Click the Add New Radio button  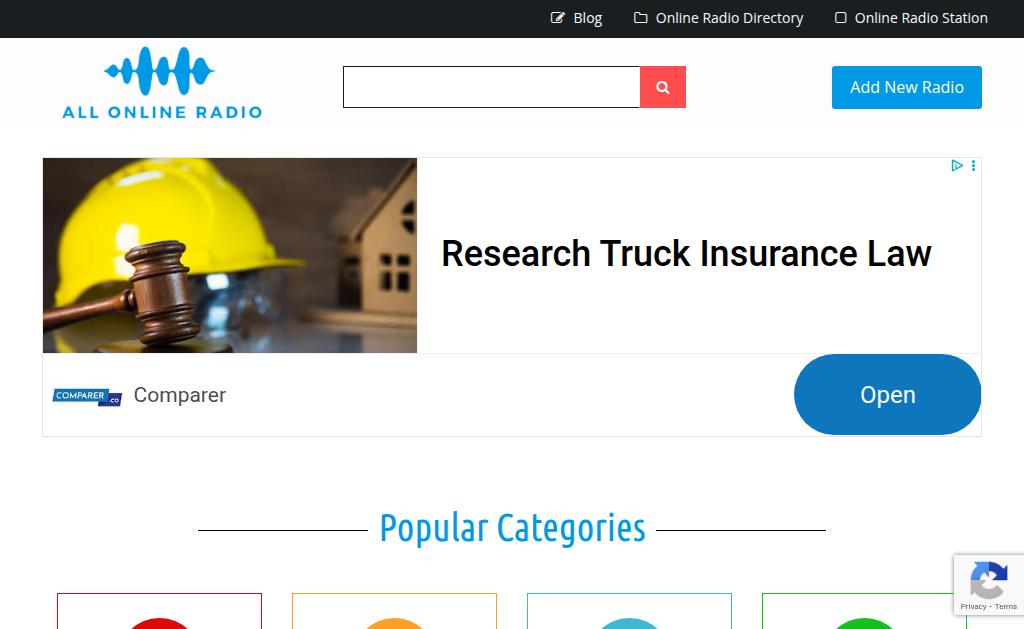906,88
